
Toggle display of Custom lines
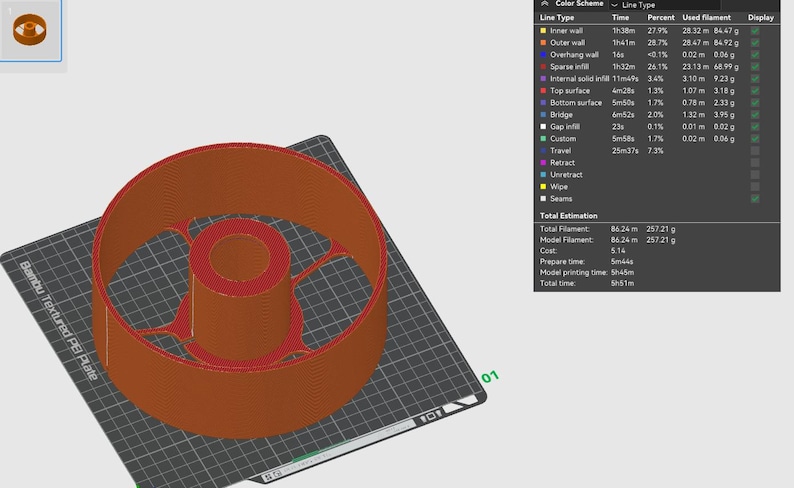755,139
